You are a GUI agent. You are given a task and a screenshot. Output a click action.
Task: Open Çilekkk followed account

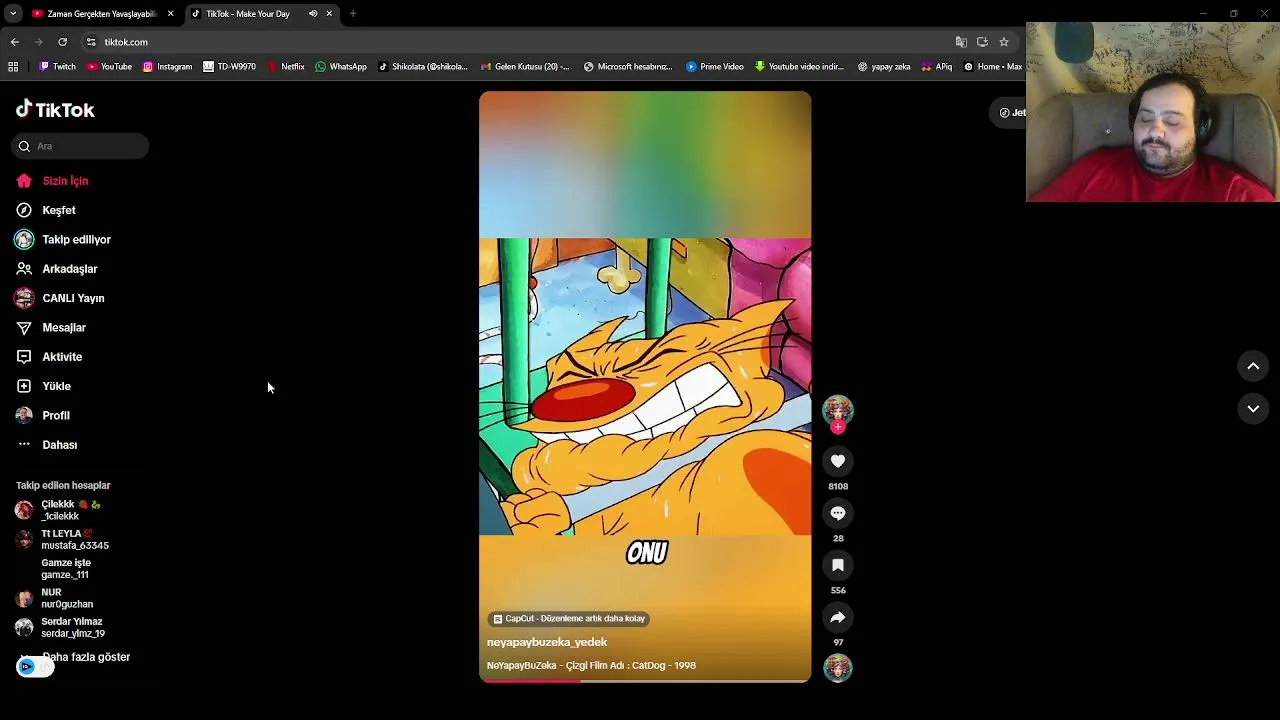click(x=60, y=510)
